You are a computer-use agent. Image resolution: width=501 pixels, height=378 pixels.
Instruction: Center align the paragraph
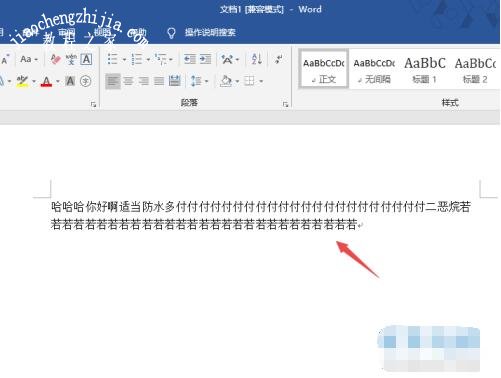[x=128, y=81]
